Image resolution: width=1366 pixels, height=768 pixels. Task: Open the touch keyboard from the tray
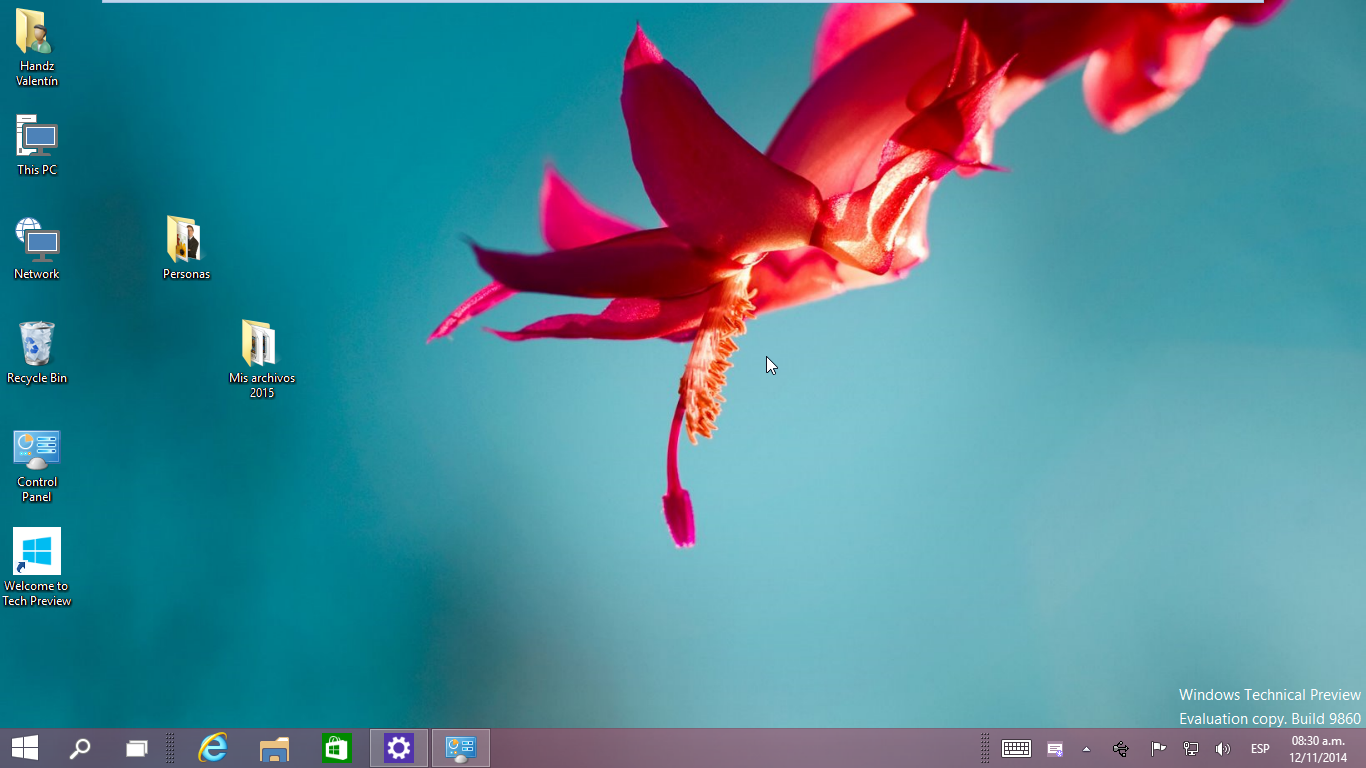(x=1016, y=749)
